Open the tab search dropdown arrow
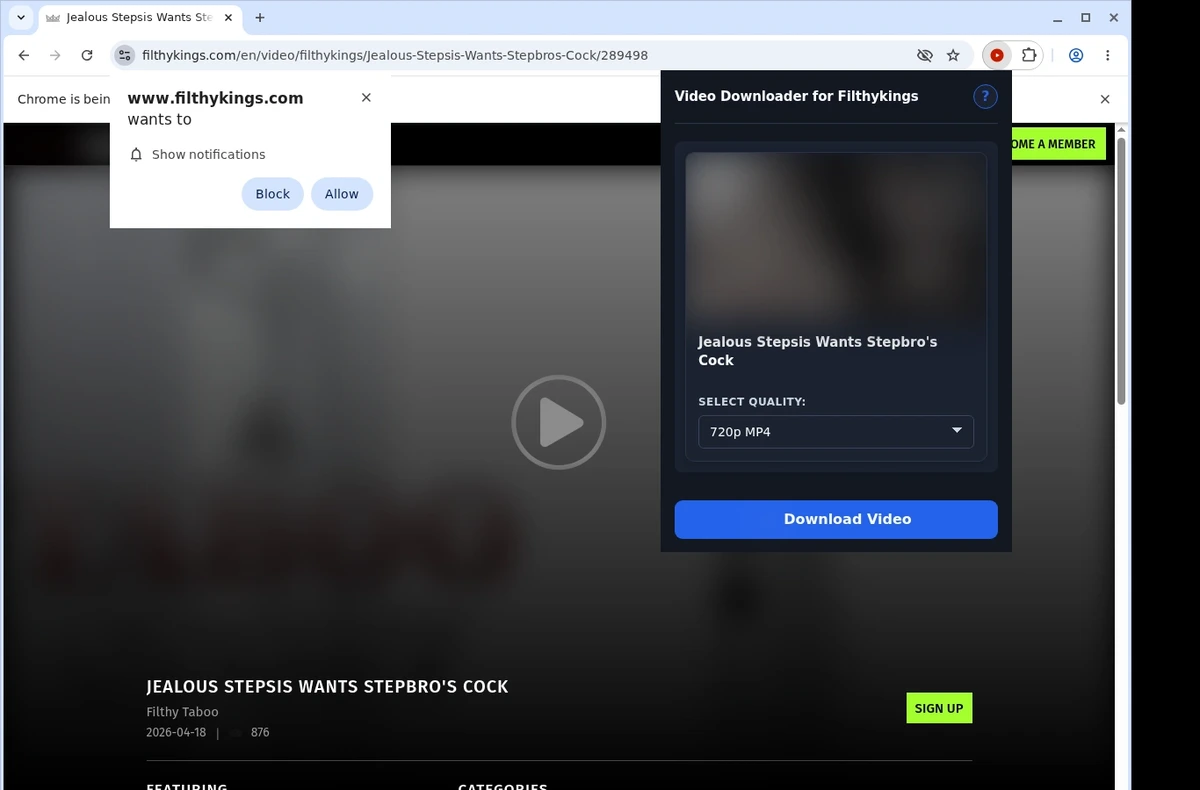 [x=21, y=18]
